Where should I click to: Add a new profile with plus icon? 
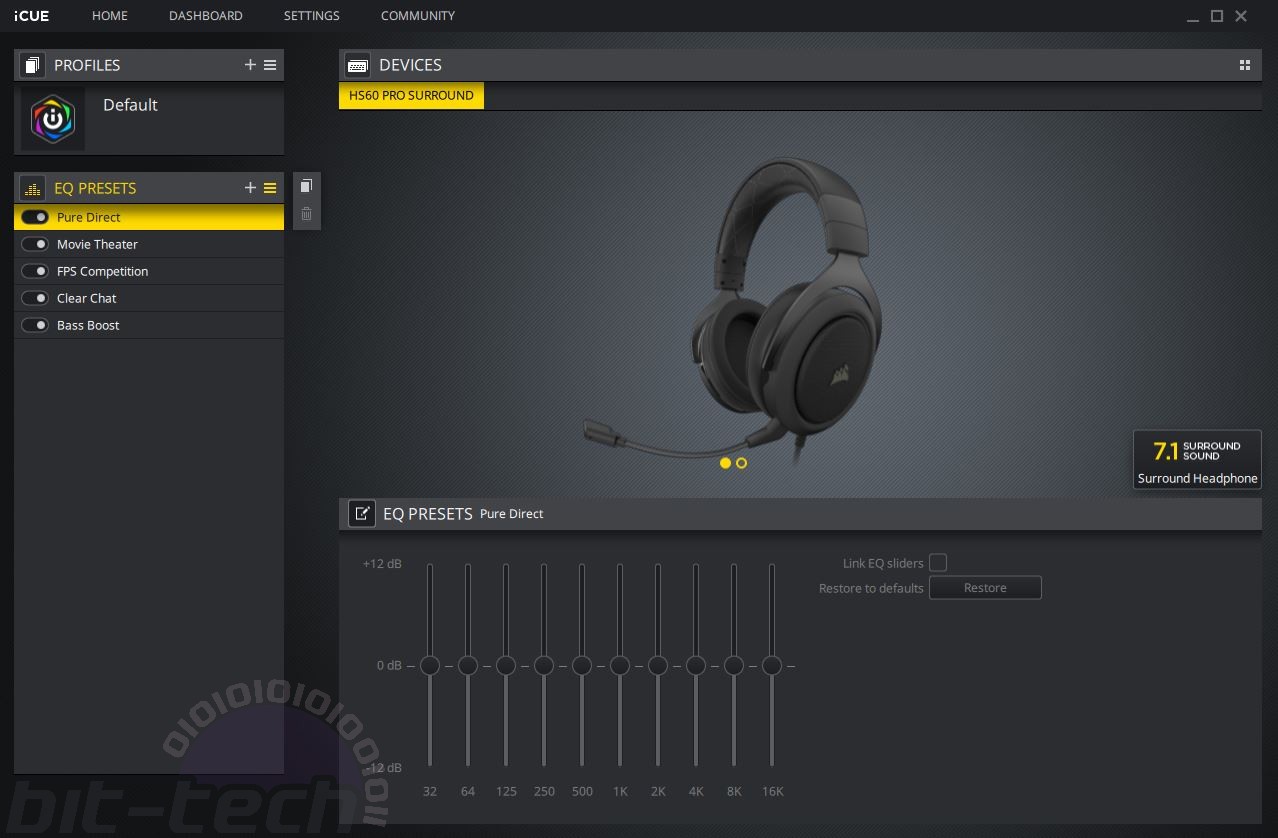point(250,65)
